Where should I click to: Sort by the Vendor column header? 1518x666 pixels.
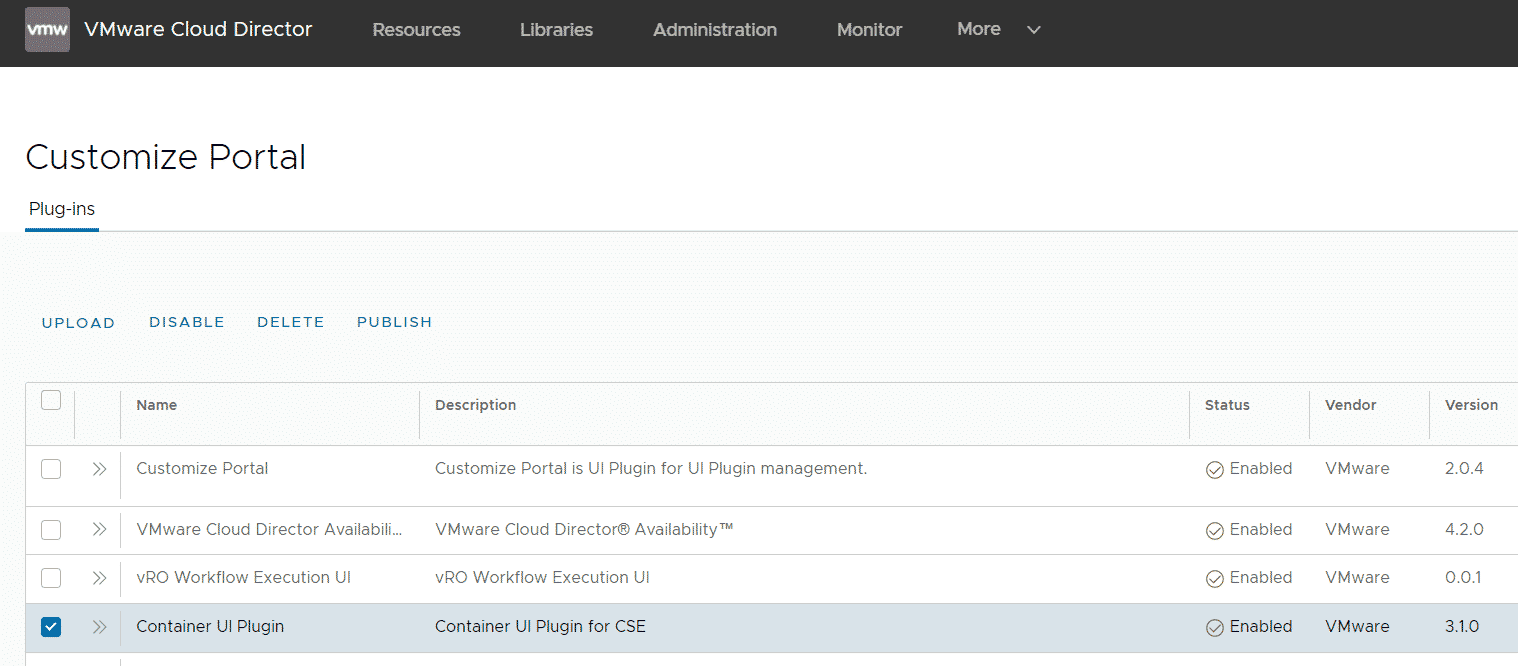(x=1351, y=405)
